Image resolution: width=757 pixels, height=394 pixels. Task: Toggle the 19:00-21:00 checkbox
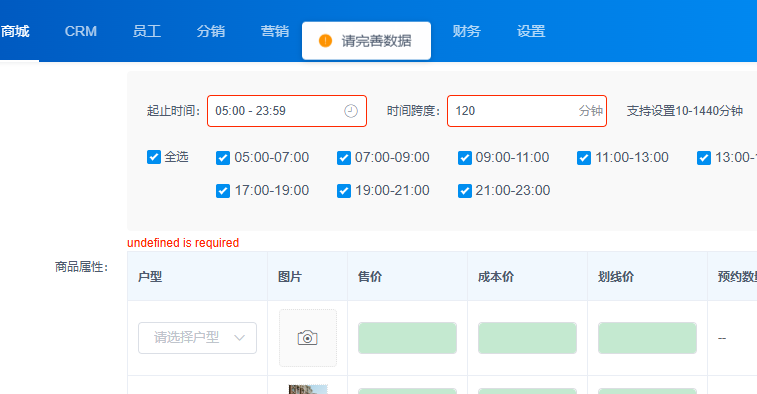click(x=344, y=191)
